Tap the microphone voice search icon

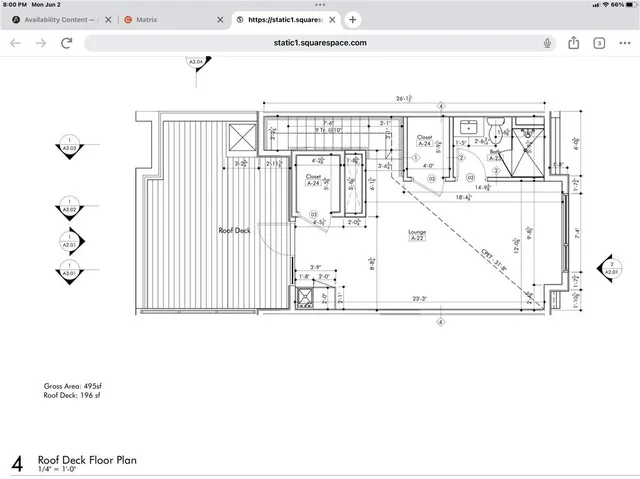548,43
